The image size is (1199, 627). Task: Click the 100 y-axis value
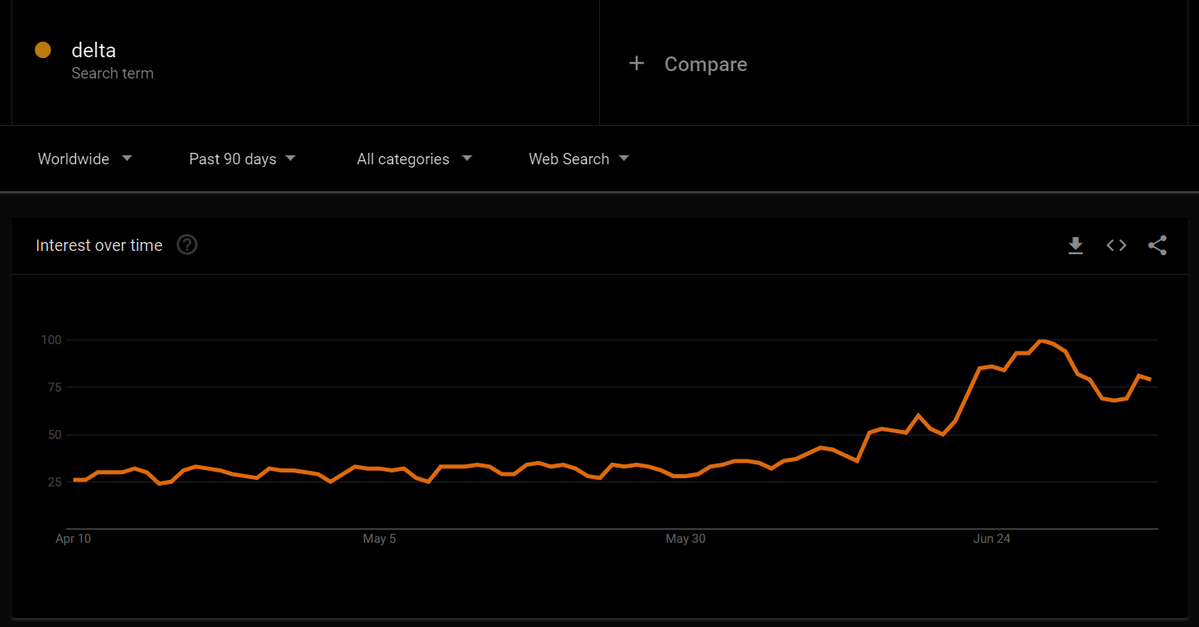click(x=51, y=339)
